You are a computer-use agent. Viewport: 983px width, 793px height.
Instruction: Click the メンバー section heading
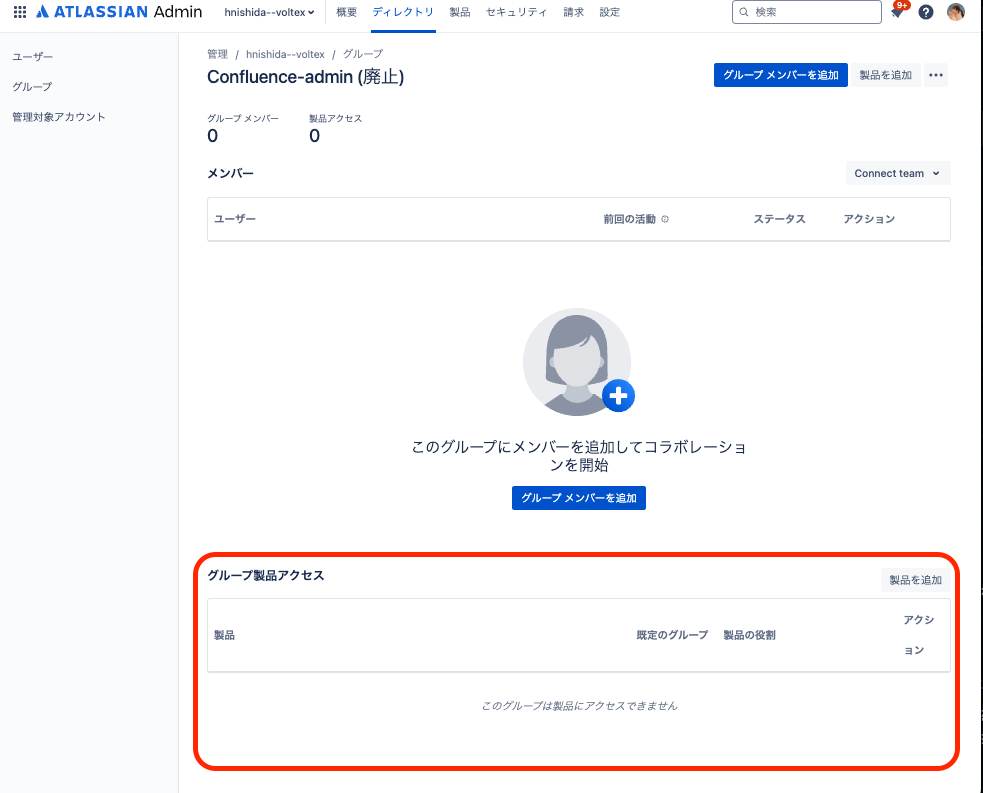pos(230,174)
